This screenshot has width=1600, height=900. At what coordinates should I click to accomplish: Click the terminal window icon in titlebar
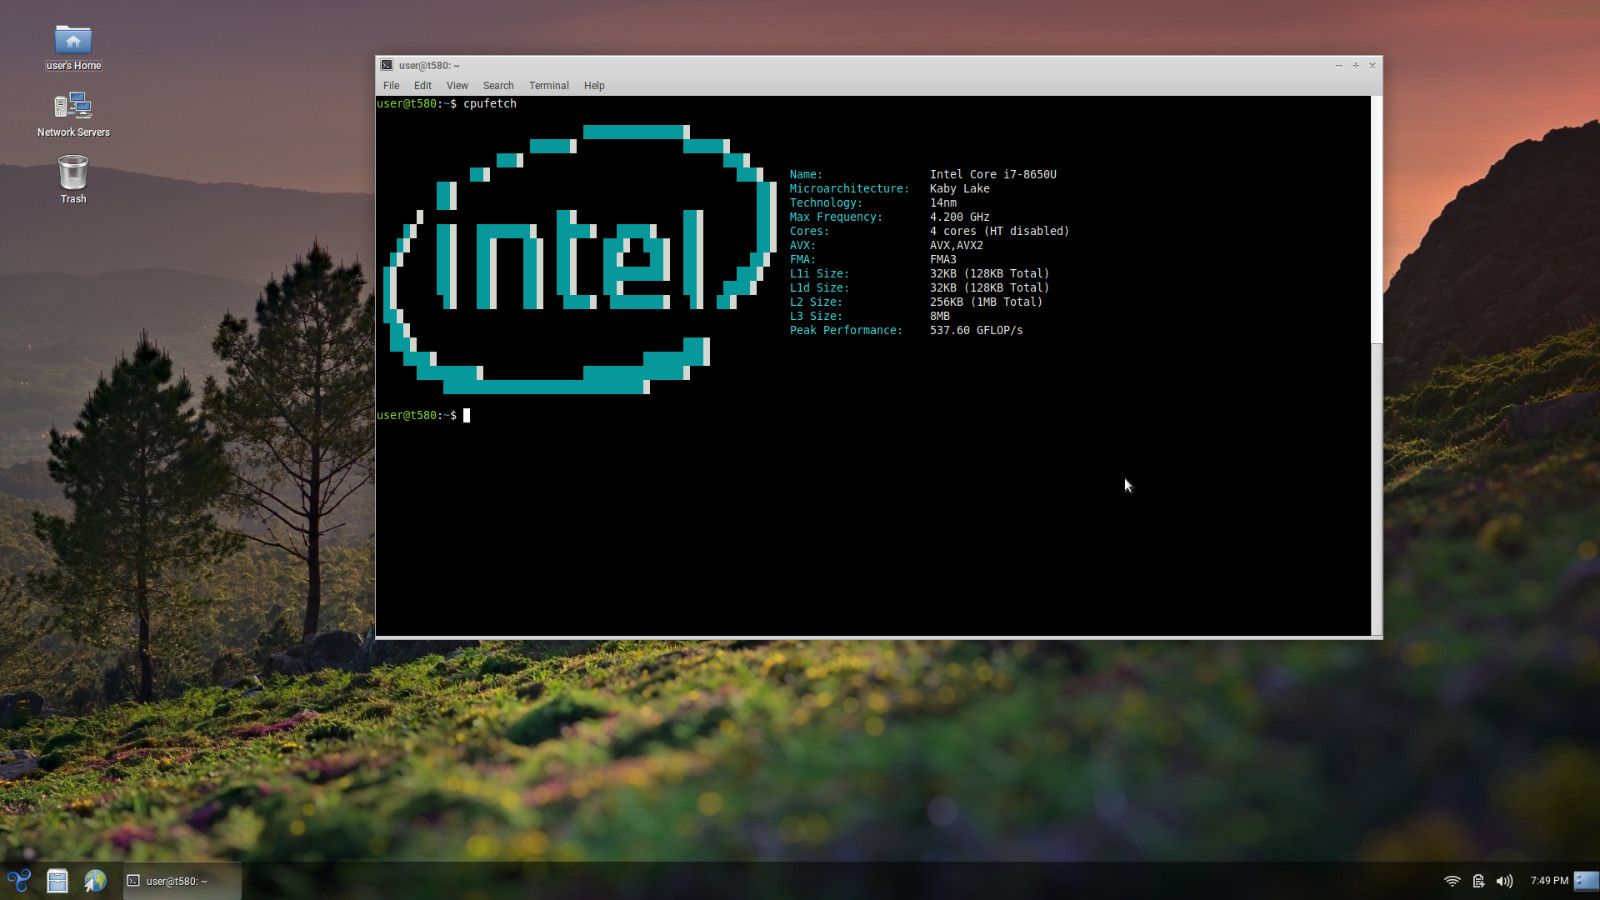[386, 65]
